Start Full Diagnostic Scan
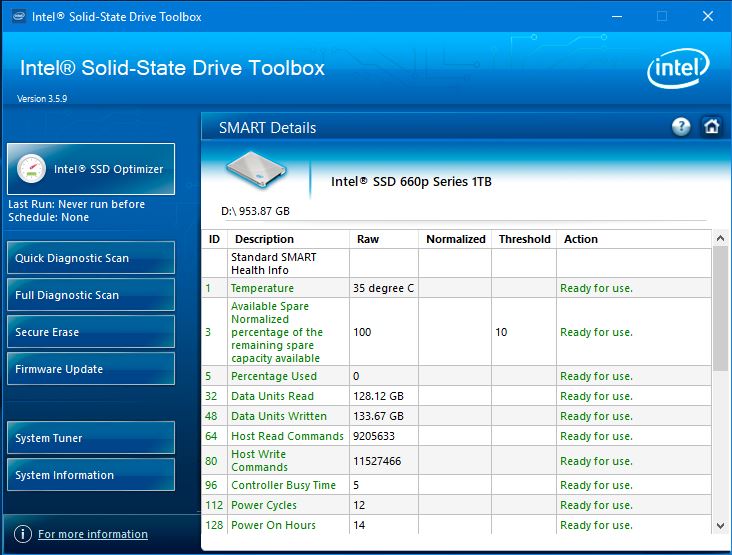The height and width of the screenshot is (555, 732). click(x=91, y=295)
